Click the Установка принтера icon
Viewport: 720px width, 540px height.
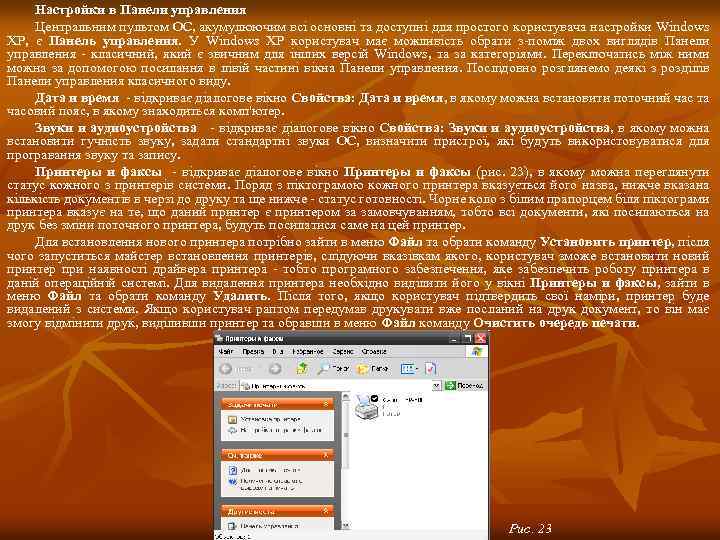(232, 419)
